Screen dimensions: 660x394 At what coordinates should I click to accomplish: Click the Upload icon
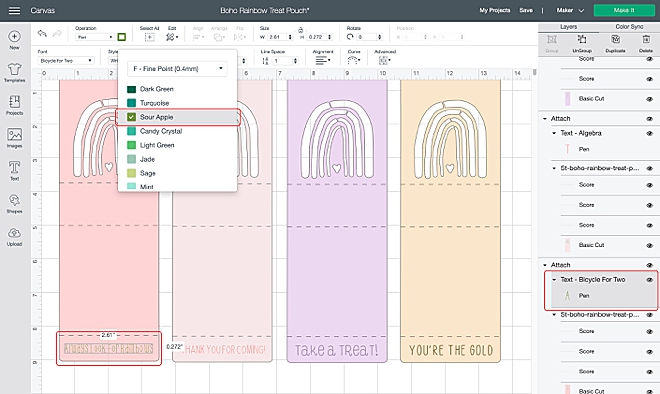pos(14,233)
